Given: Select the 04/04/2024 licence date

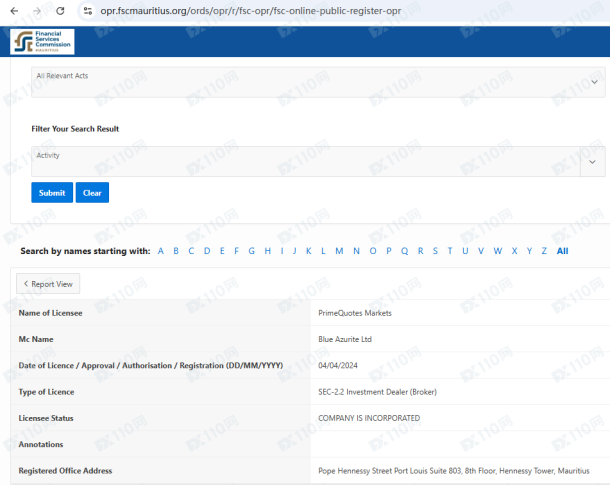Looking at the screenshot, I should (338, 365).
